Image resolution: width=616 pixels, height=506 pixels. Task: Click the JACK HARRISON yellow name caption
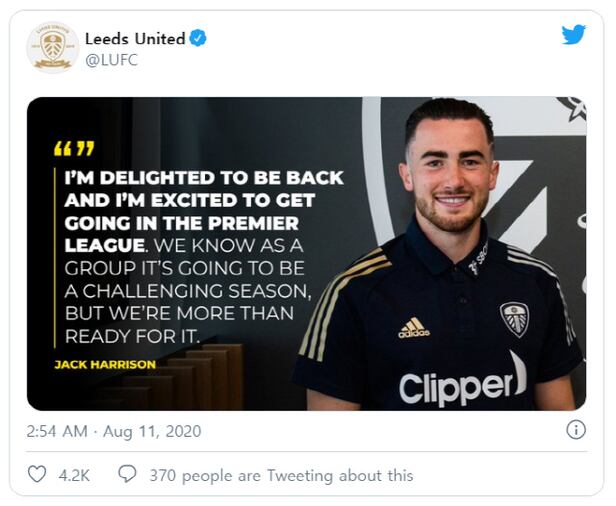click(x=105, y=365)
